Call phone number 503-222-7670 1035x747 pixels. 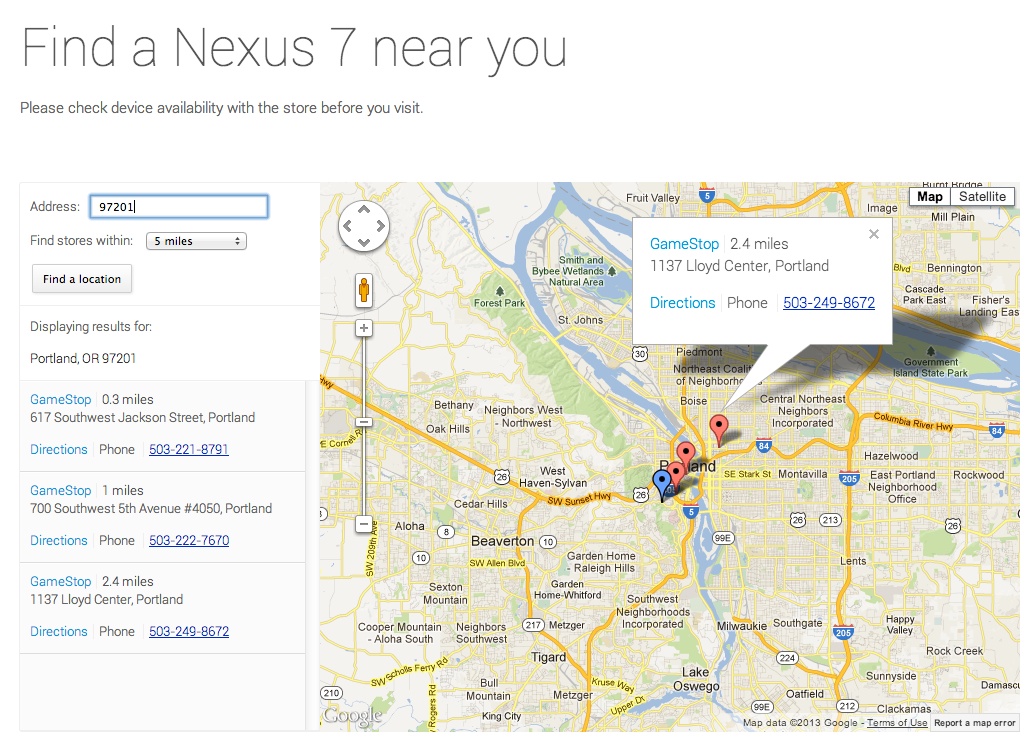(x=189, y=540)
